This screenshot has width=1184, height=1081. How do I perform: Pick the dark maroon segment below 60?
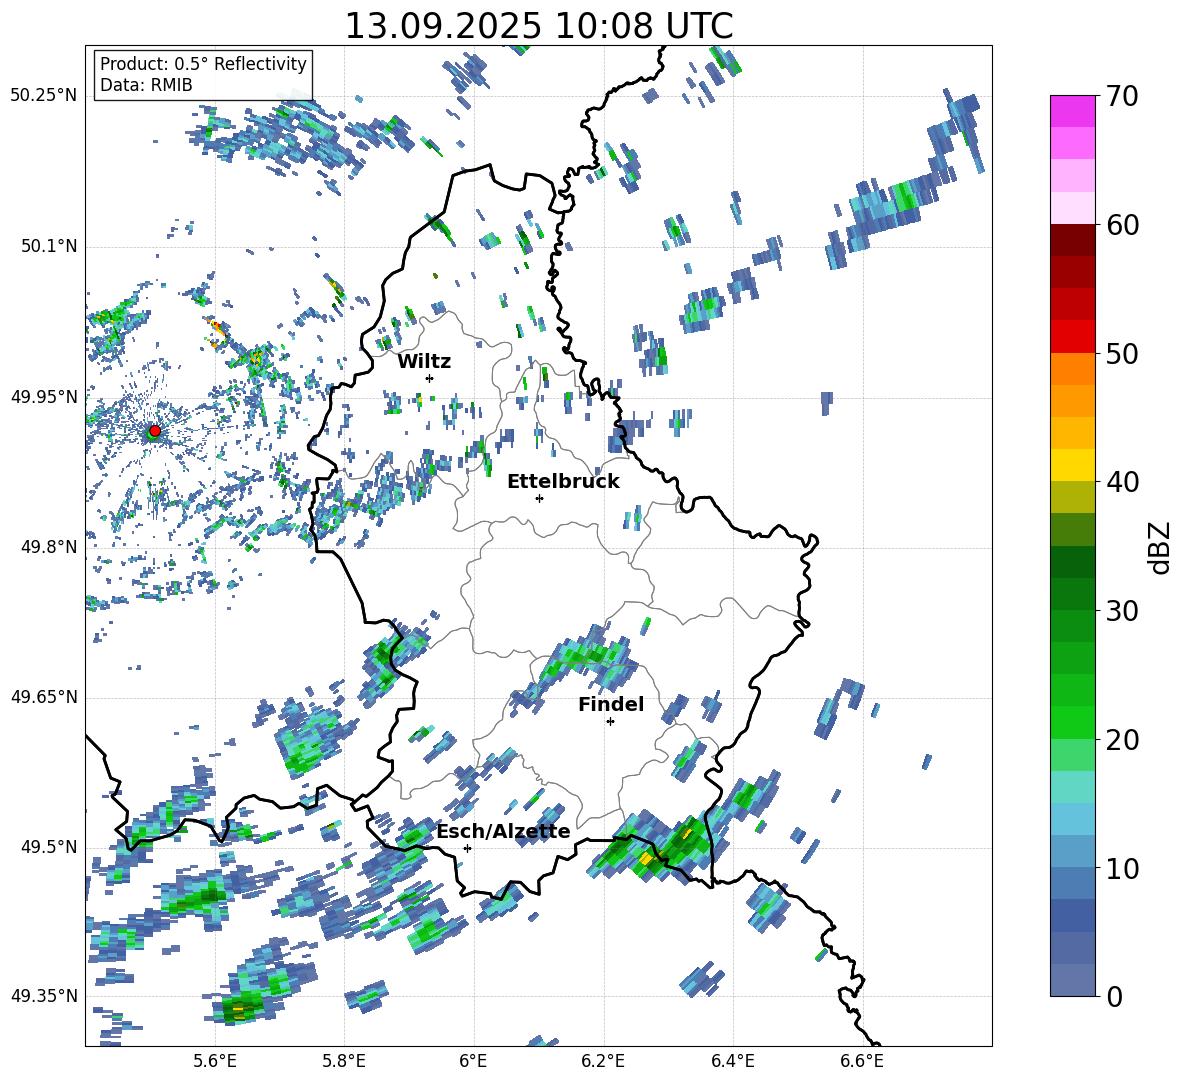(1072, 240)
